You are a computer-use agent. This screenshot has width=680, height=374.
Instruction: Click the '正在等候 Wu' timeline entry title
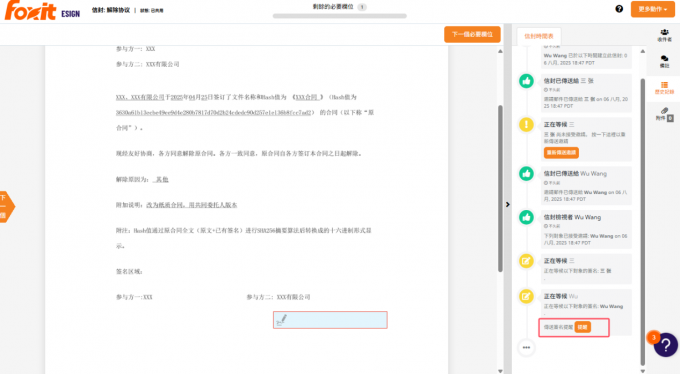[561, 296]
